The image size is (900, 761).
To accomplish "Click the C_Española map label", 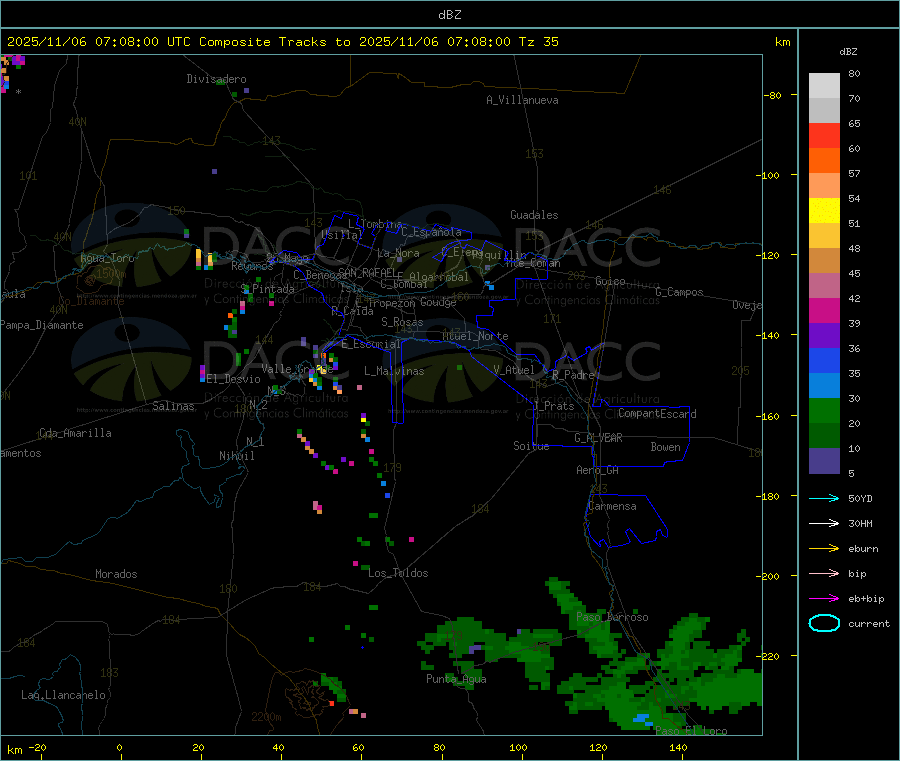I will pos(432,232).
